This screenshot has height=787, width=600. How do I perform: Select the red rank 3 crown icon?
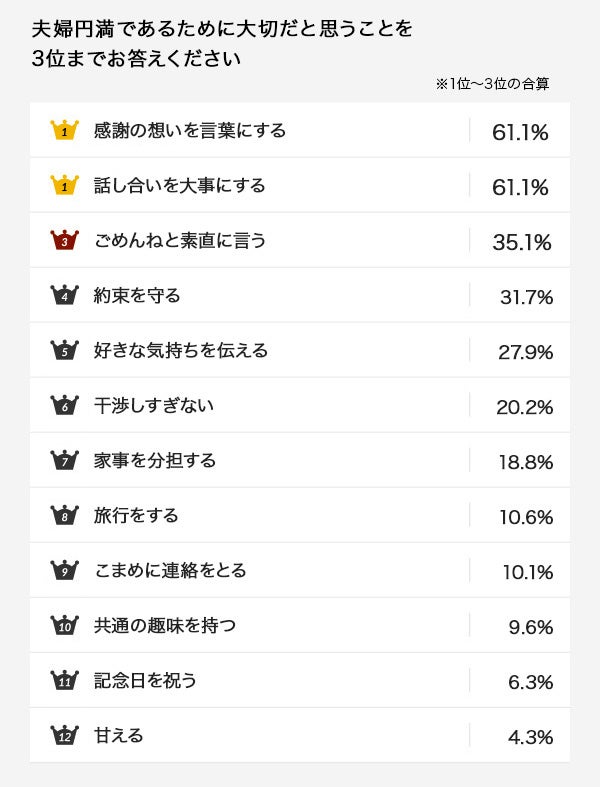pos(64,240)
